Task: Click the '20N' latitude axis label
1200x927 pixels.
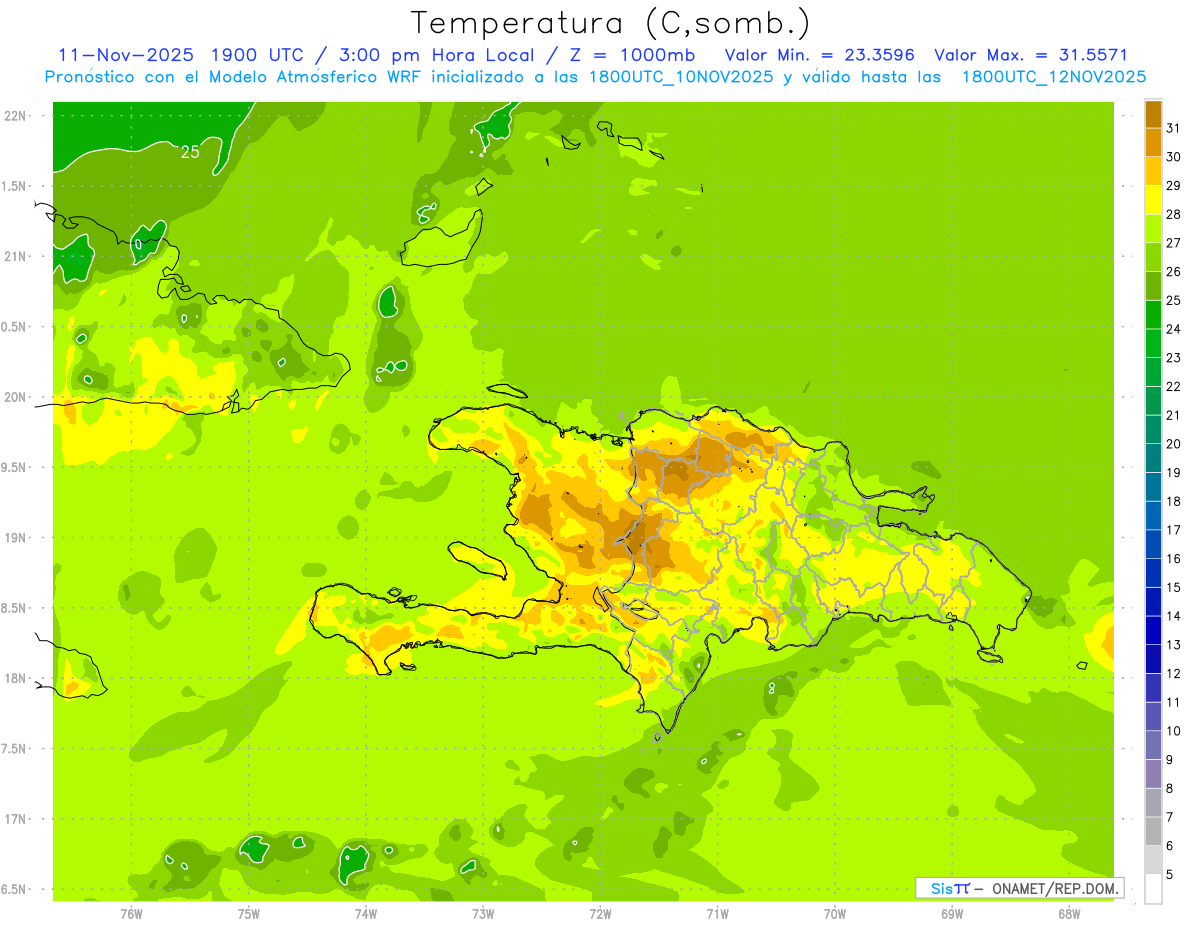Action: [x=14, y=397]
